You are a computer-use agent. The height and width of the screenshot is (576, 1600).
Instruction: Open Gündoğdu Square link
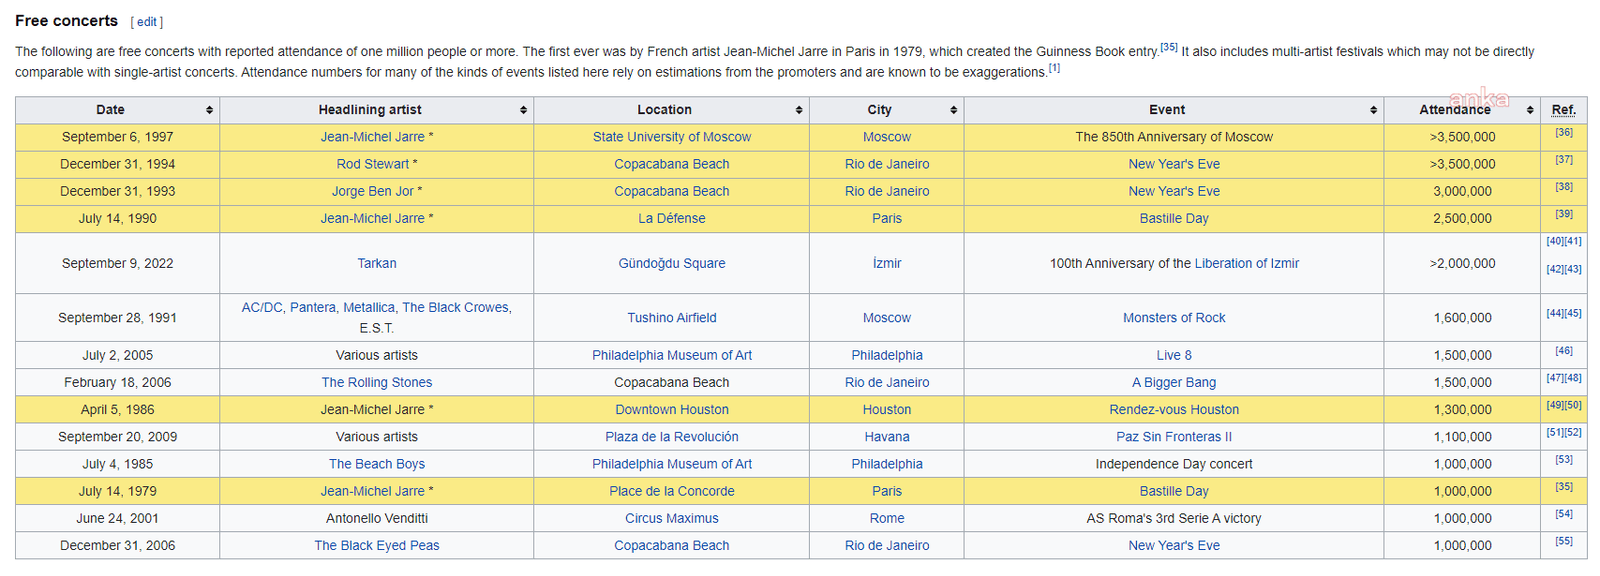pyautogui.click(x=672, y=263)
